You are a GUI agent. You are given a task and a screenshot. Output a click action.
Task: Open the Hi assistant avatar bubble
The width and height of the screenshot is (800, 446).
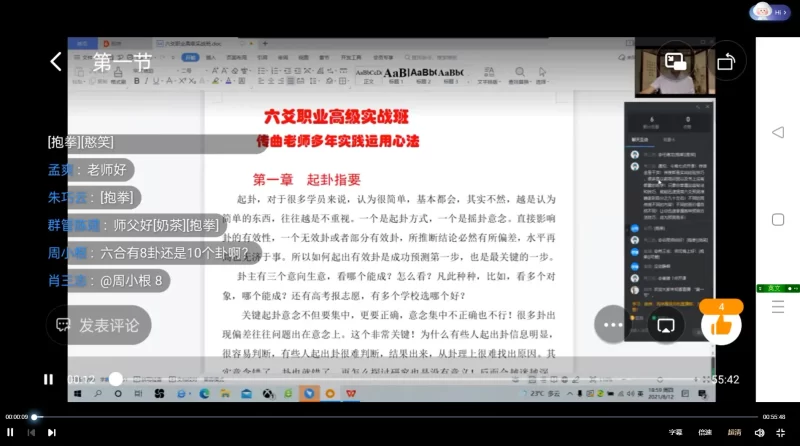pyautogui.click(x=769, y=11)
